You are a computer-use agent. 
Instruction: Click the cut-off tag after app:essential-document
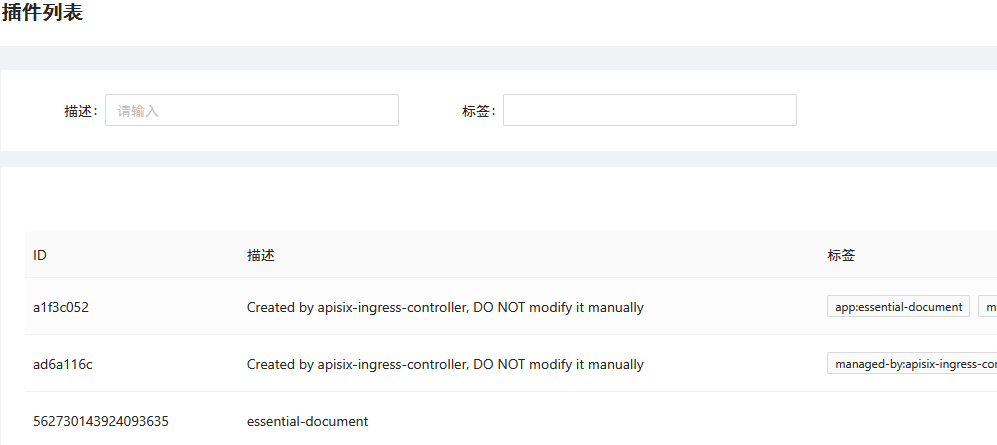point(988,307)
